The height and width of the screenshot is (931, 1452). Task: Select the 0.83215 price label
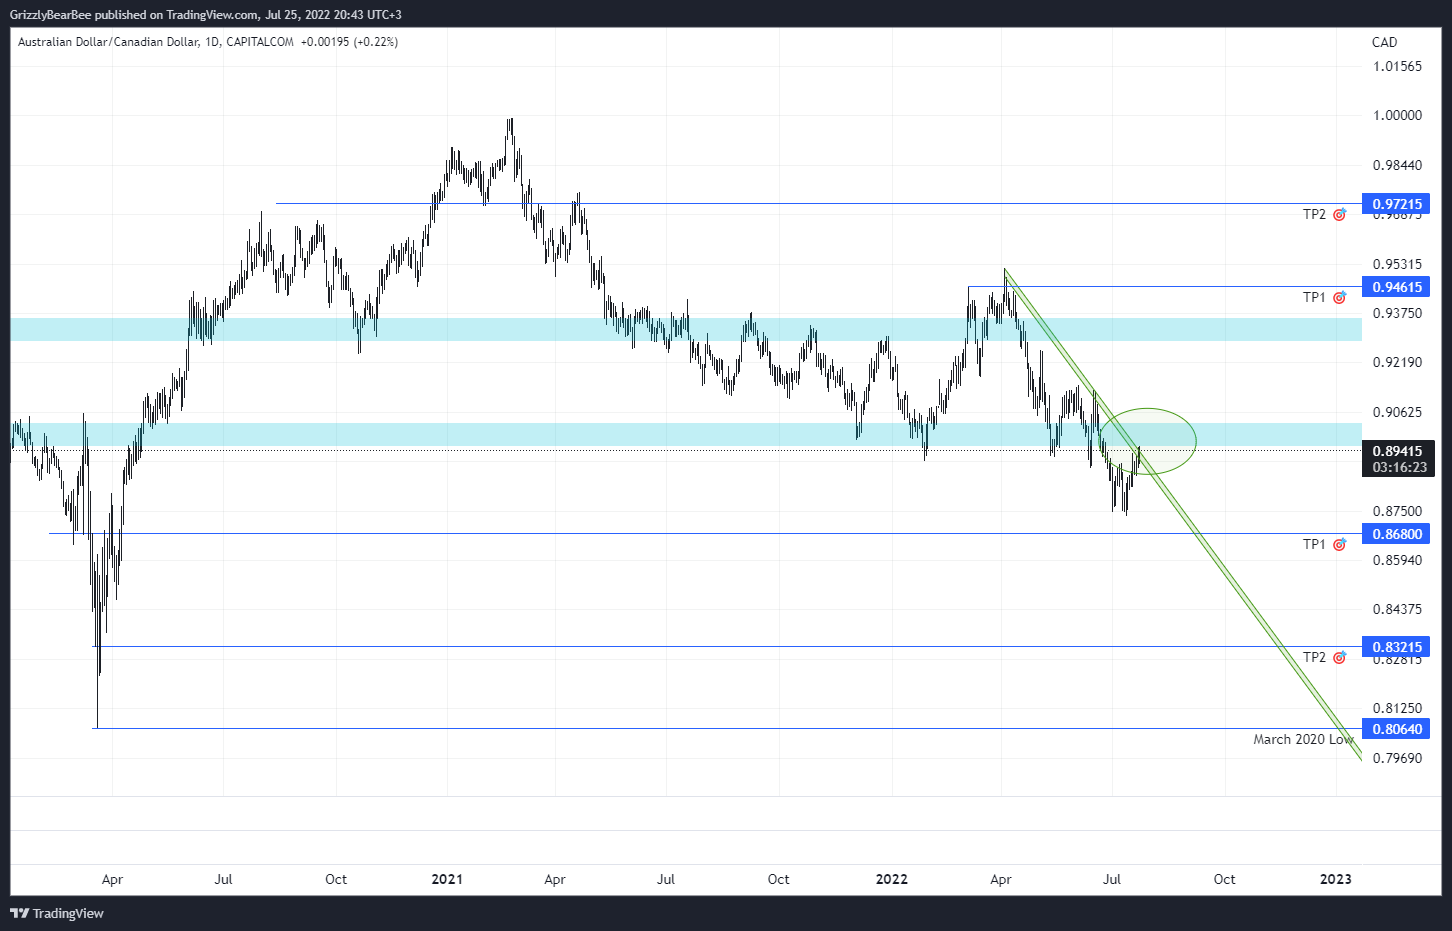point(1396,647)
